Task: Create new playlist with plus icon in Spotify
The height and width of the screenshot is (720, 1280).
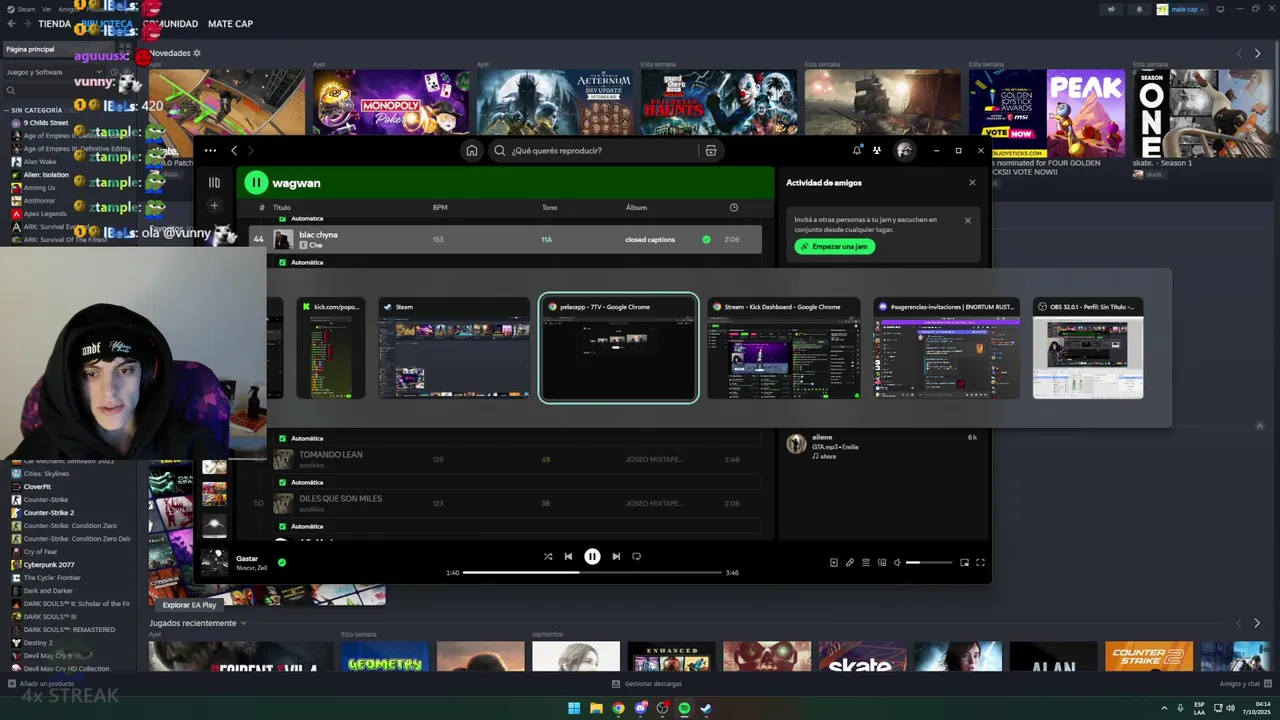Action: 214,206
